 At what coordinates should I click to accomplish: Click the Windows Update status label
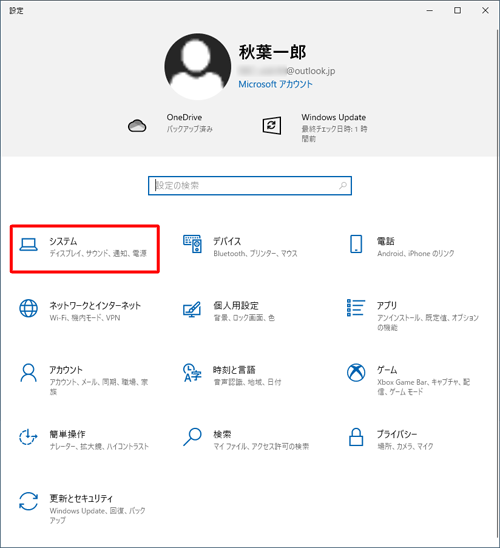[x=334, y=134]
